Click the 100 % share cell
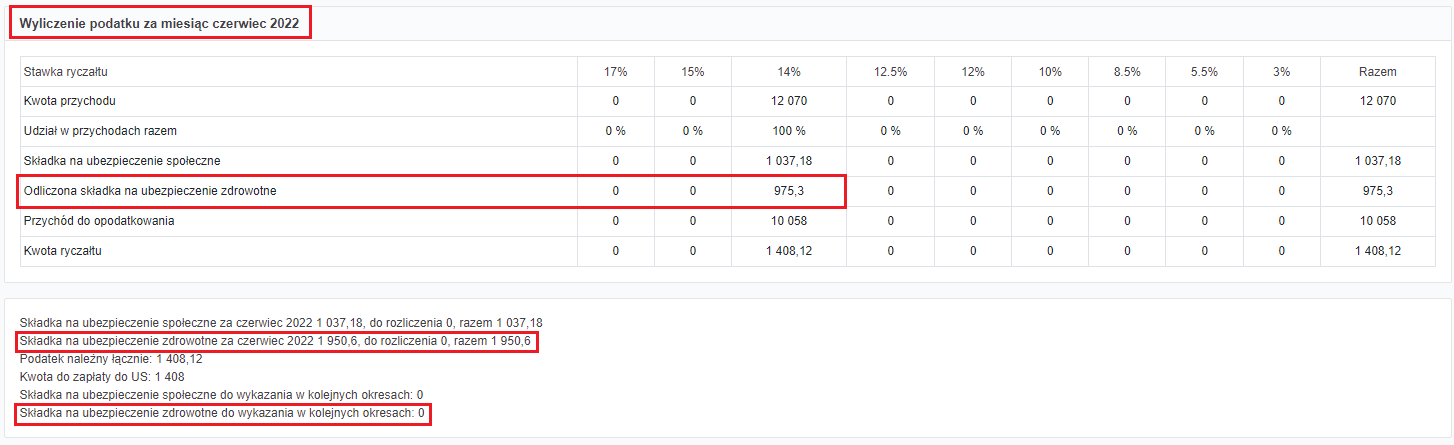 [789, 131]
